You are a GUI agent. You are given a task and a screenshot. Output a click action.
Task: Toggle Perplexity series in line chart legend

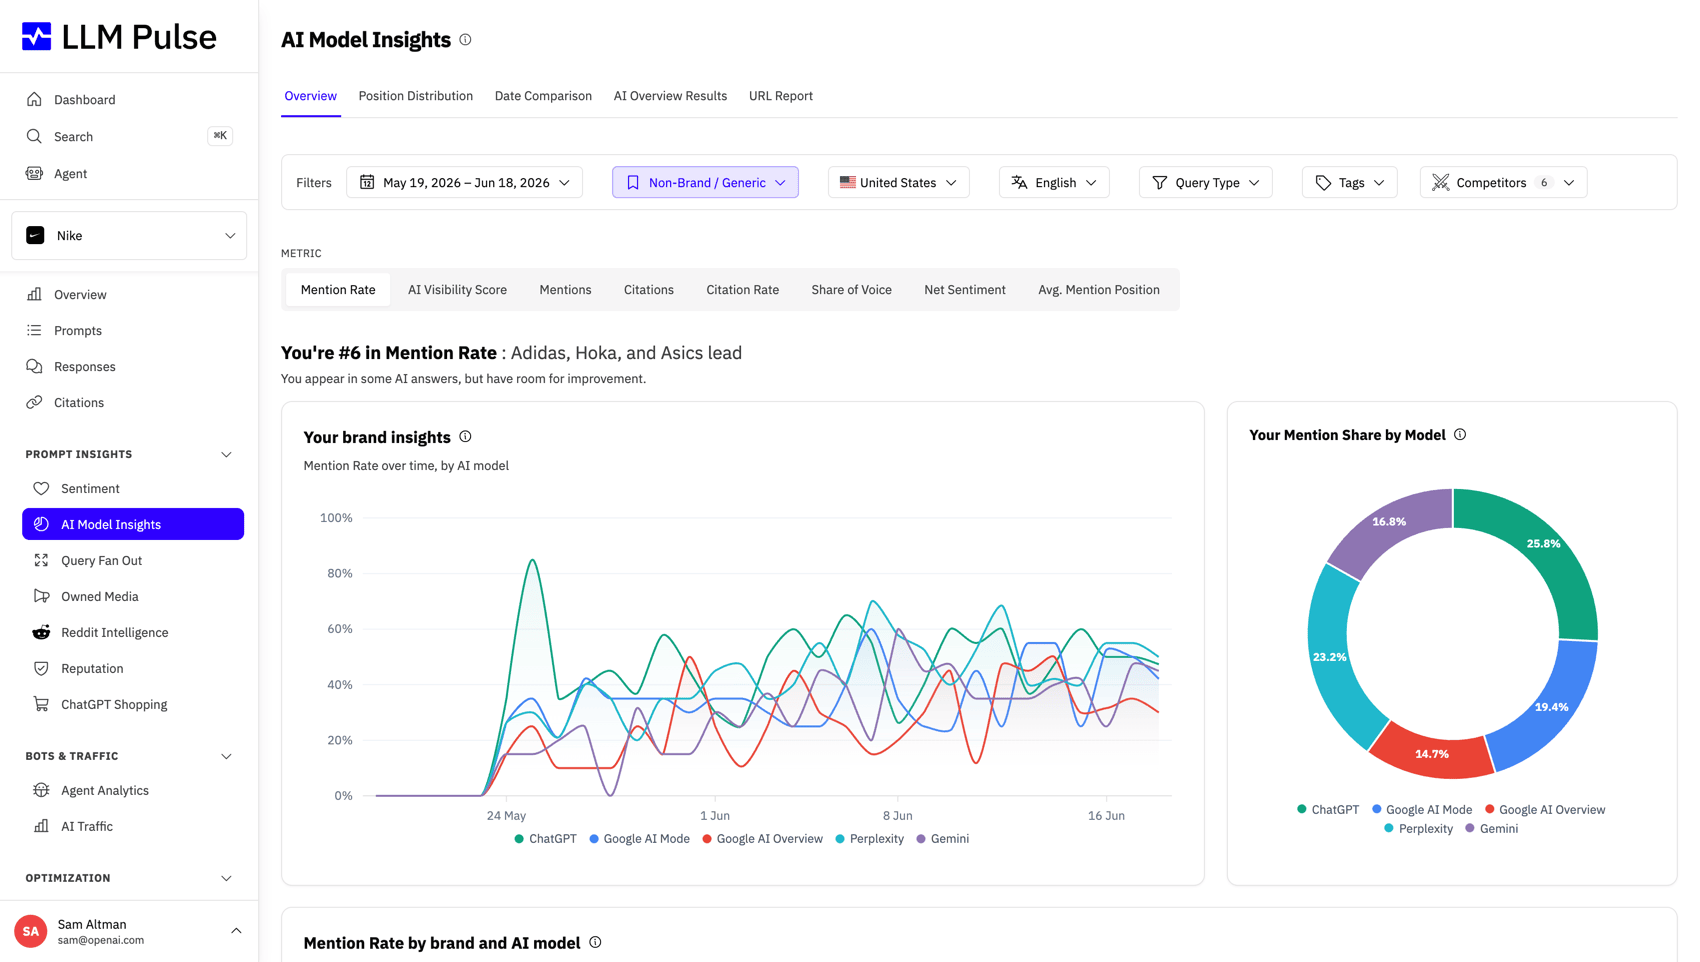[x=870, y=839]
